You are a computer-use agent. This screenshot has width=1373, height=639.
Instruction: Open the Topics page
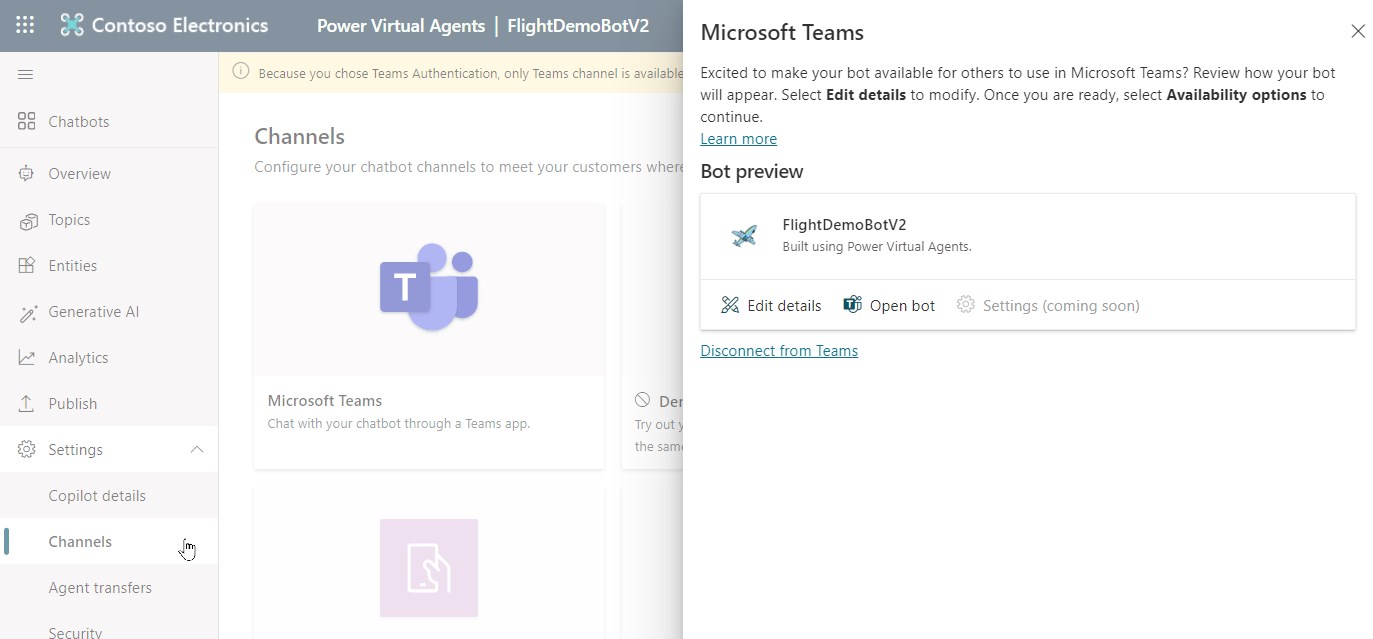[69, 220]
